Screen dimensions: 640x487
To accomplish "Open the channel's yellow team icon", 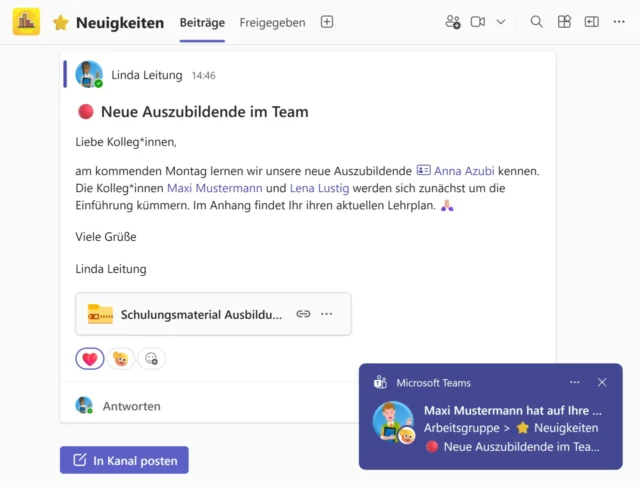I will [x=26, y=22].
